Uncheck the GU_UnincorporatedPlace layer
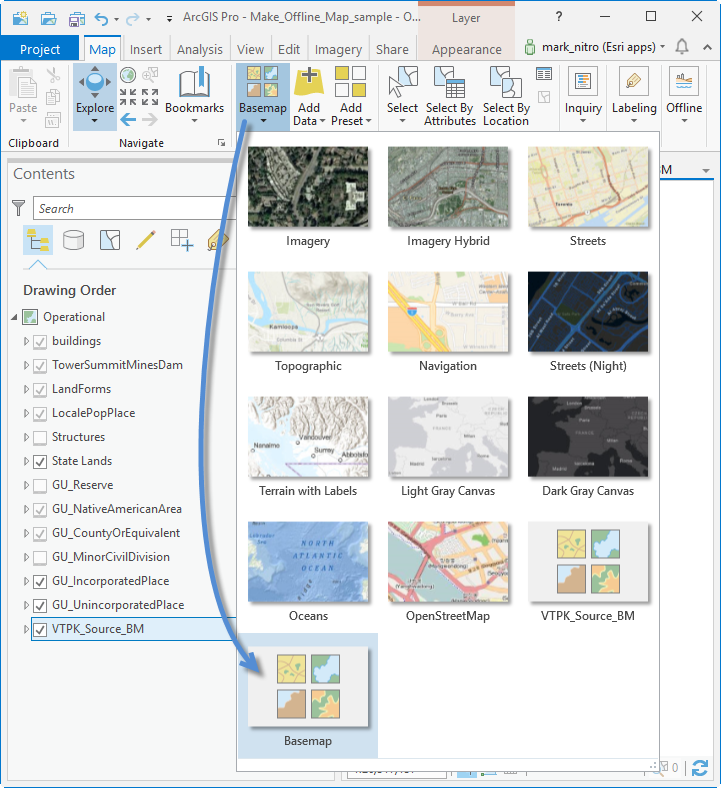Viewport: 721px width, 788px height. [x=40, y=606]
